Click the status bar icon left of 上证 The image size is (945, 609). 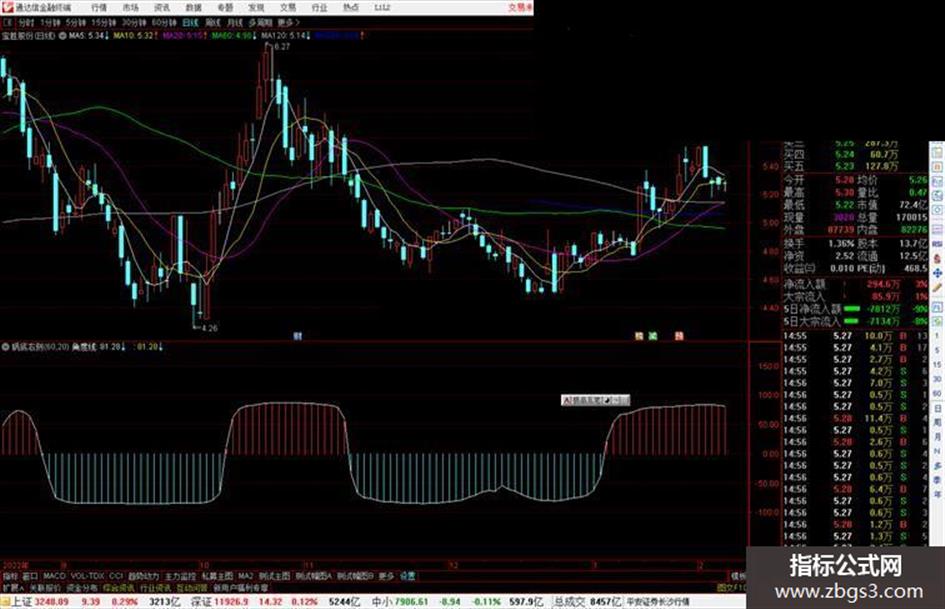tap(5, 602)
